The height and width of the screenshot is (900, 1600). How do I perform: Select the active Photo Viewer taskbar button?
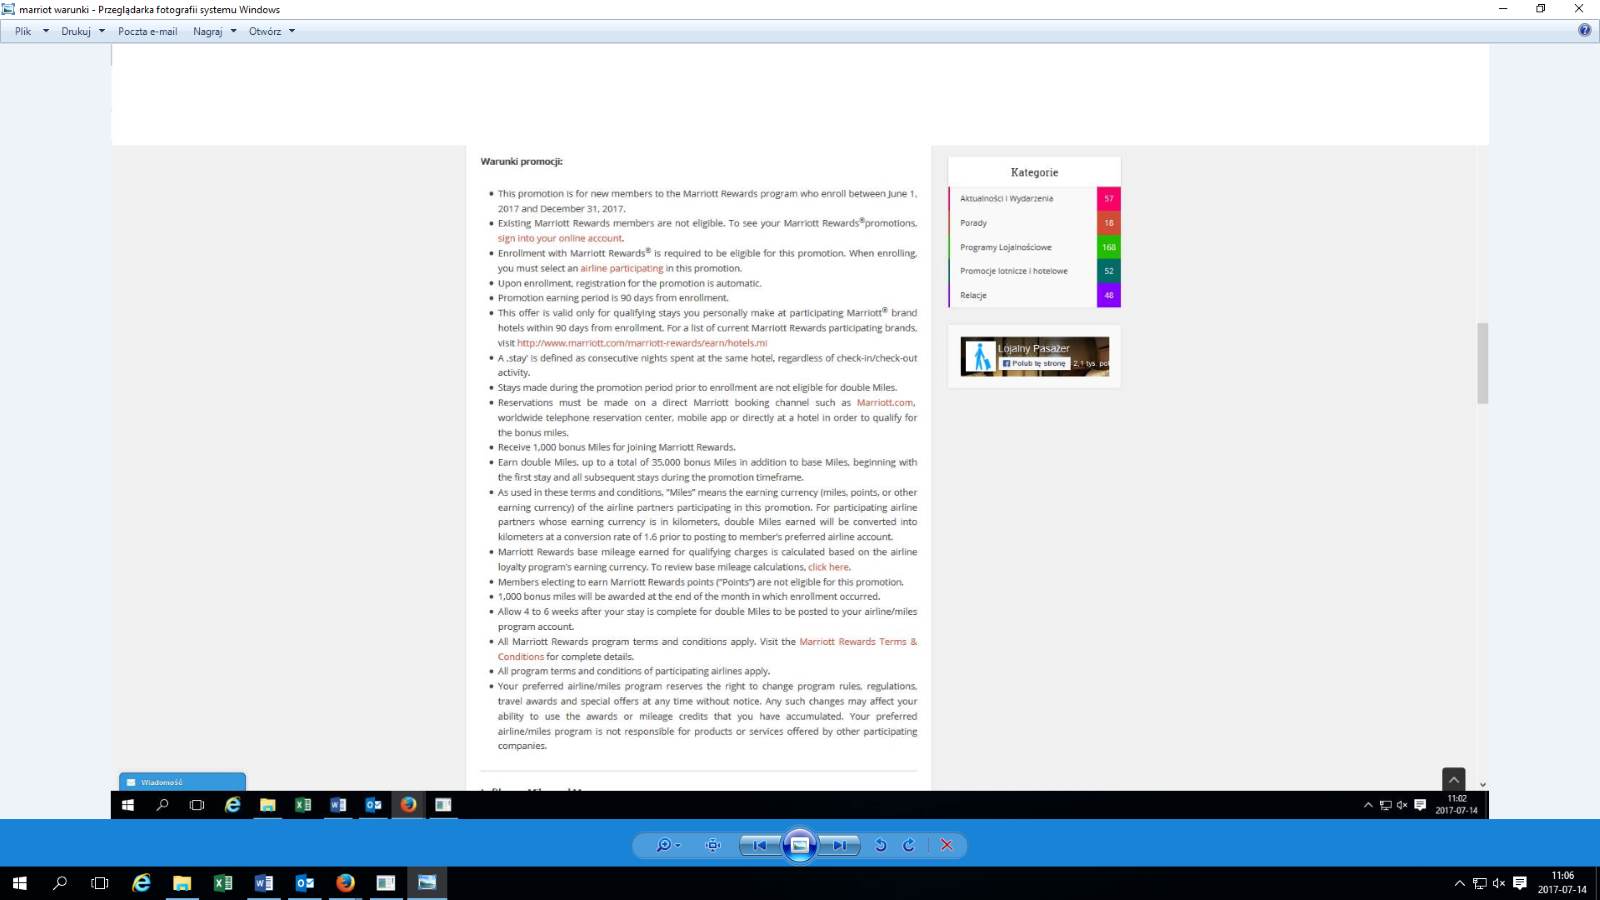coord(427,883)
